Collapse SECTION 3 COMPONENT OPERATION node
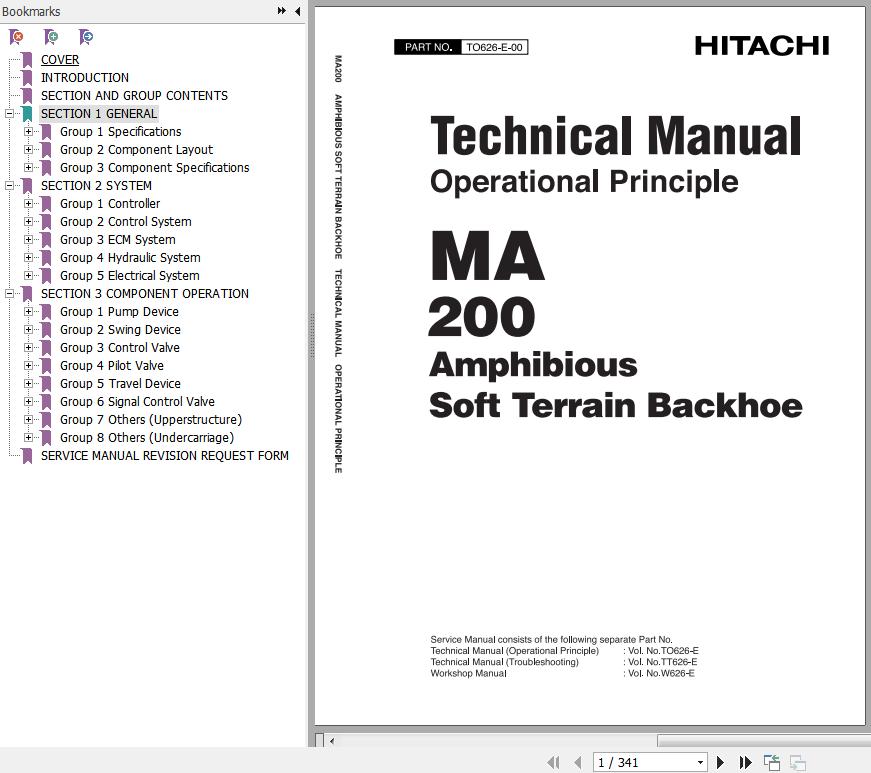871x773 pixels. pyautogui.click(x=9, y=294)
